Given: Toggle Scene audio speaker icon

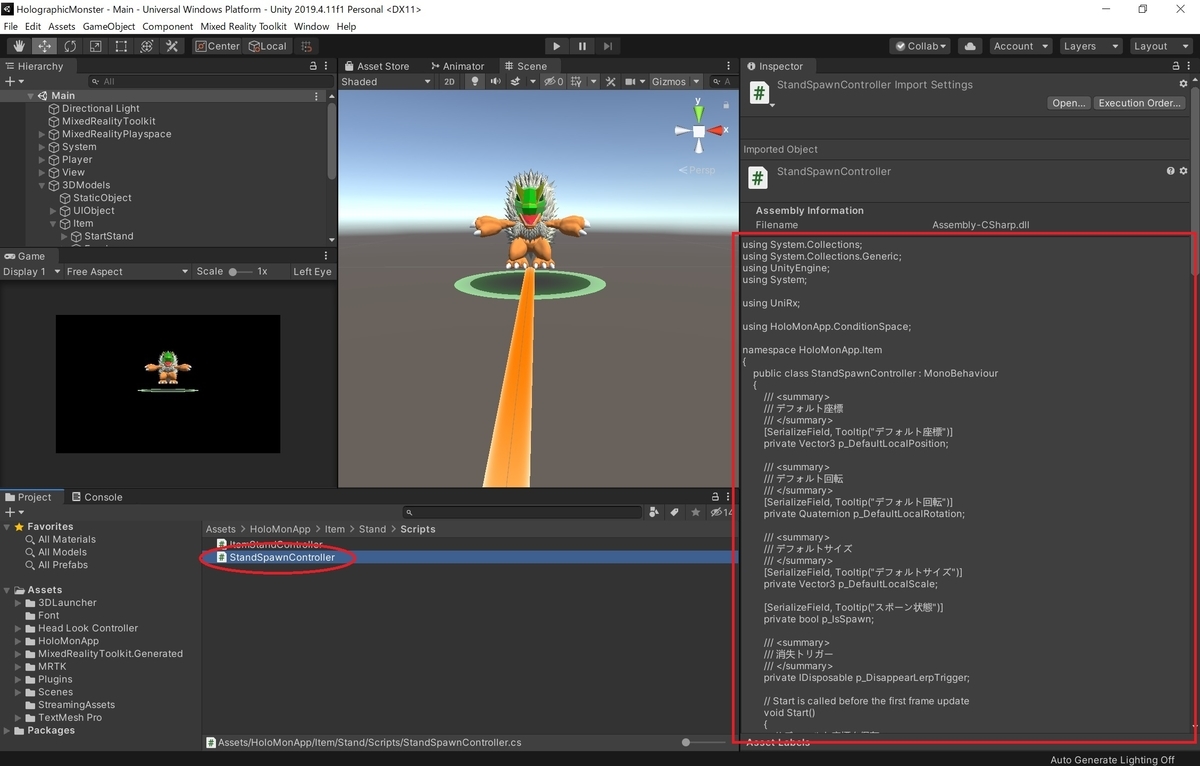Looking at the screenshot, I should [495, 82].
